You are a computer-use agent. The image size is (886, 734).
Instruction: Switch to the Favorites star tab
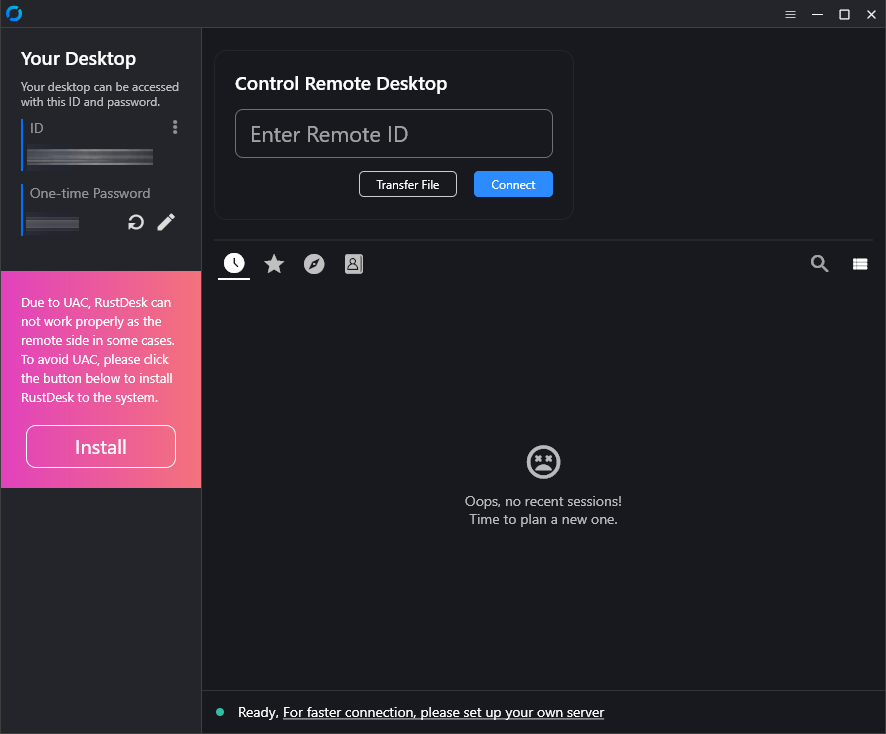[x=274, y=263]
